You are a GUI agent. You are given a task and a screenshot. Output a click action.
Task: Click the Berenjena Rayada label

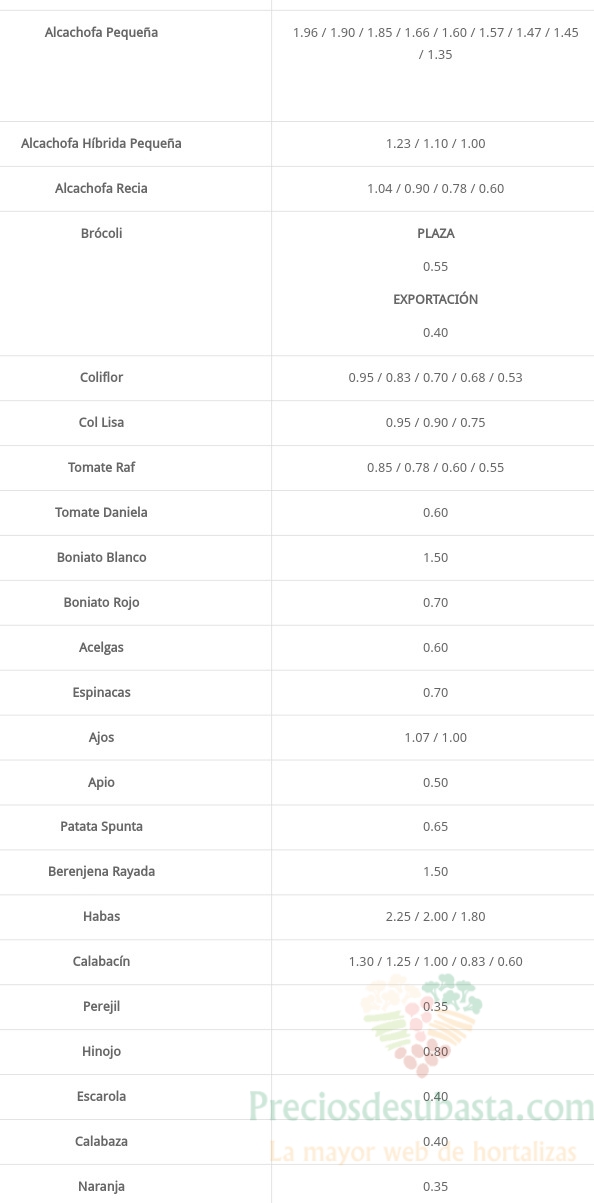[x=102, y=872]
